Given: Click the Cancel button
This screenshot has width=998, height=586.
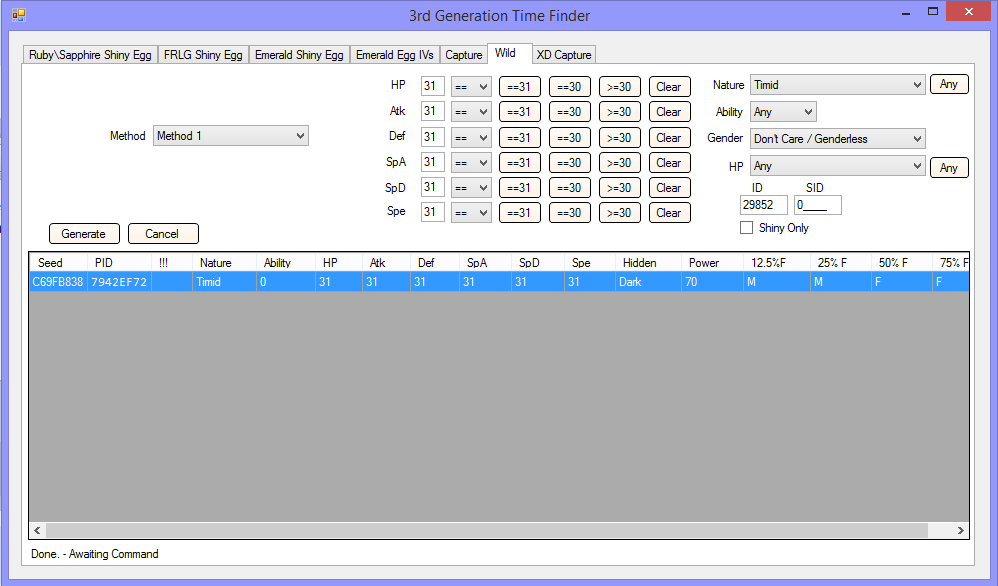Looking at the screenshot, I should 162,234.
